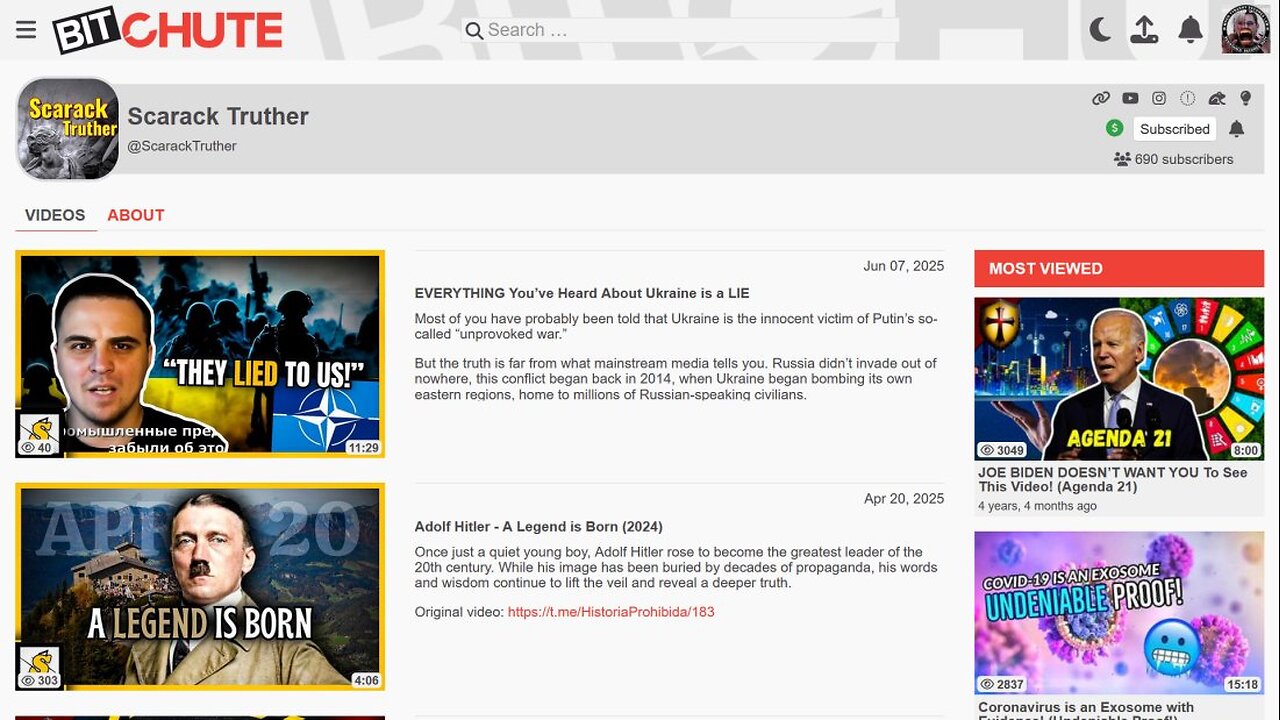Click the Apr 20, 2025 date
The width and height of the screenshot is (1280, 720).
[x=904, y=499]
